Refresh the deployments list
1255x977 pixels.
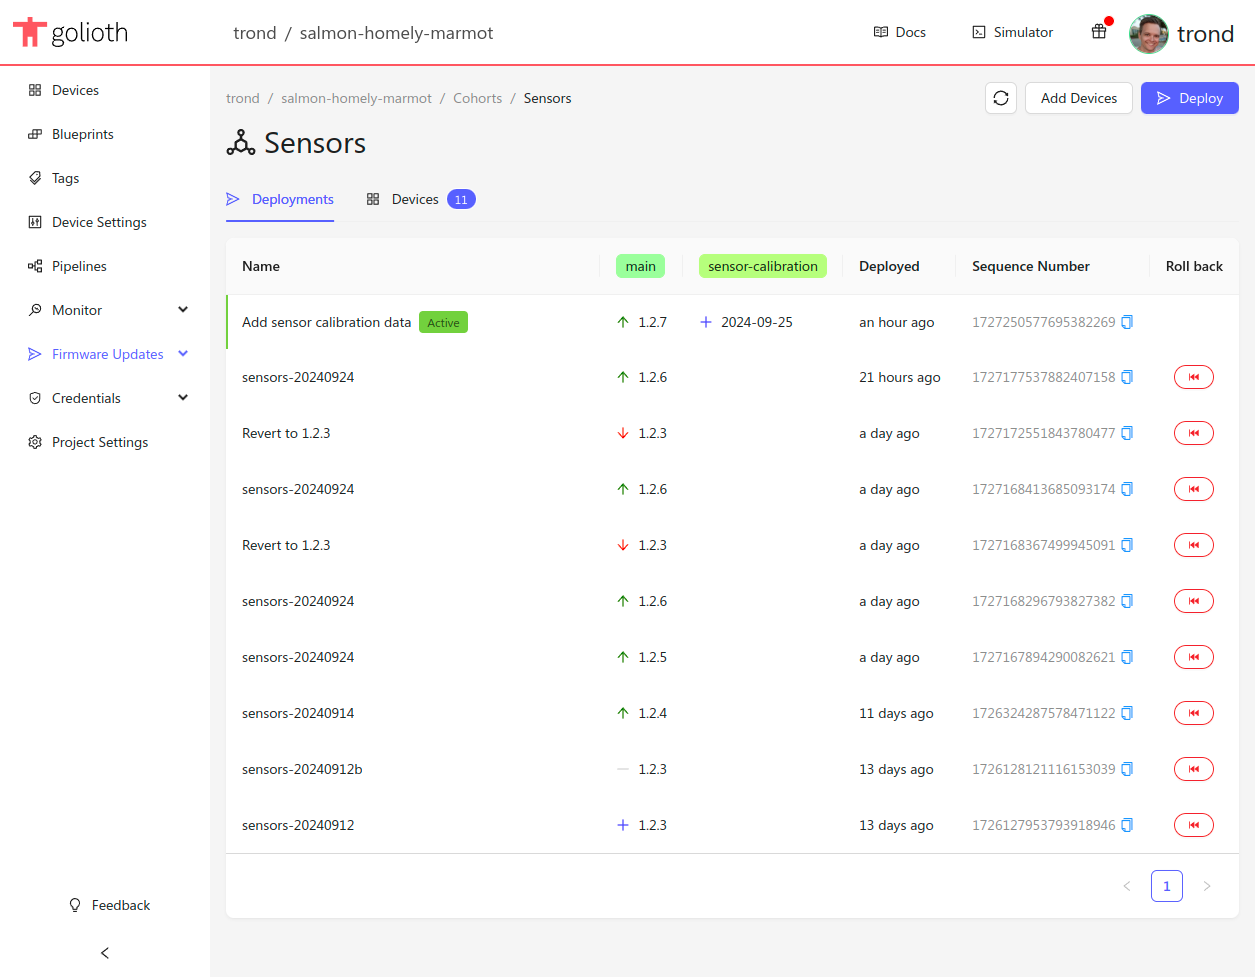(x=1001, y=98)
